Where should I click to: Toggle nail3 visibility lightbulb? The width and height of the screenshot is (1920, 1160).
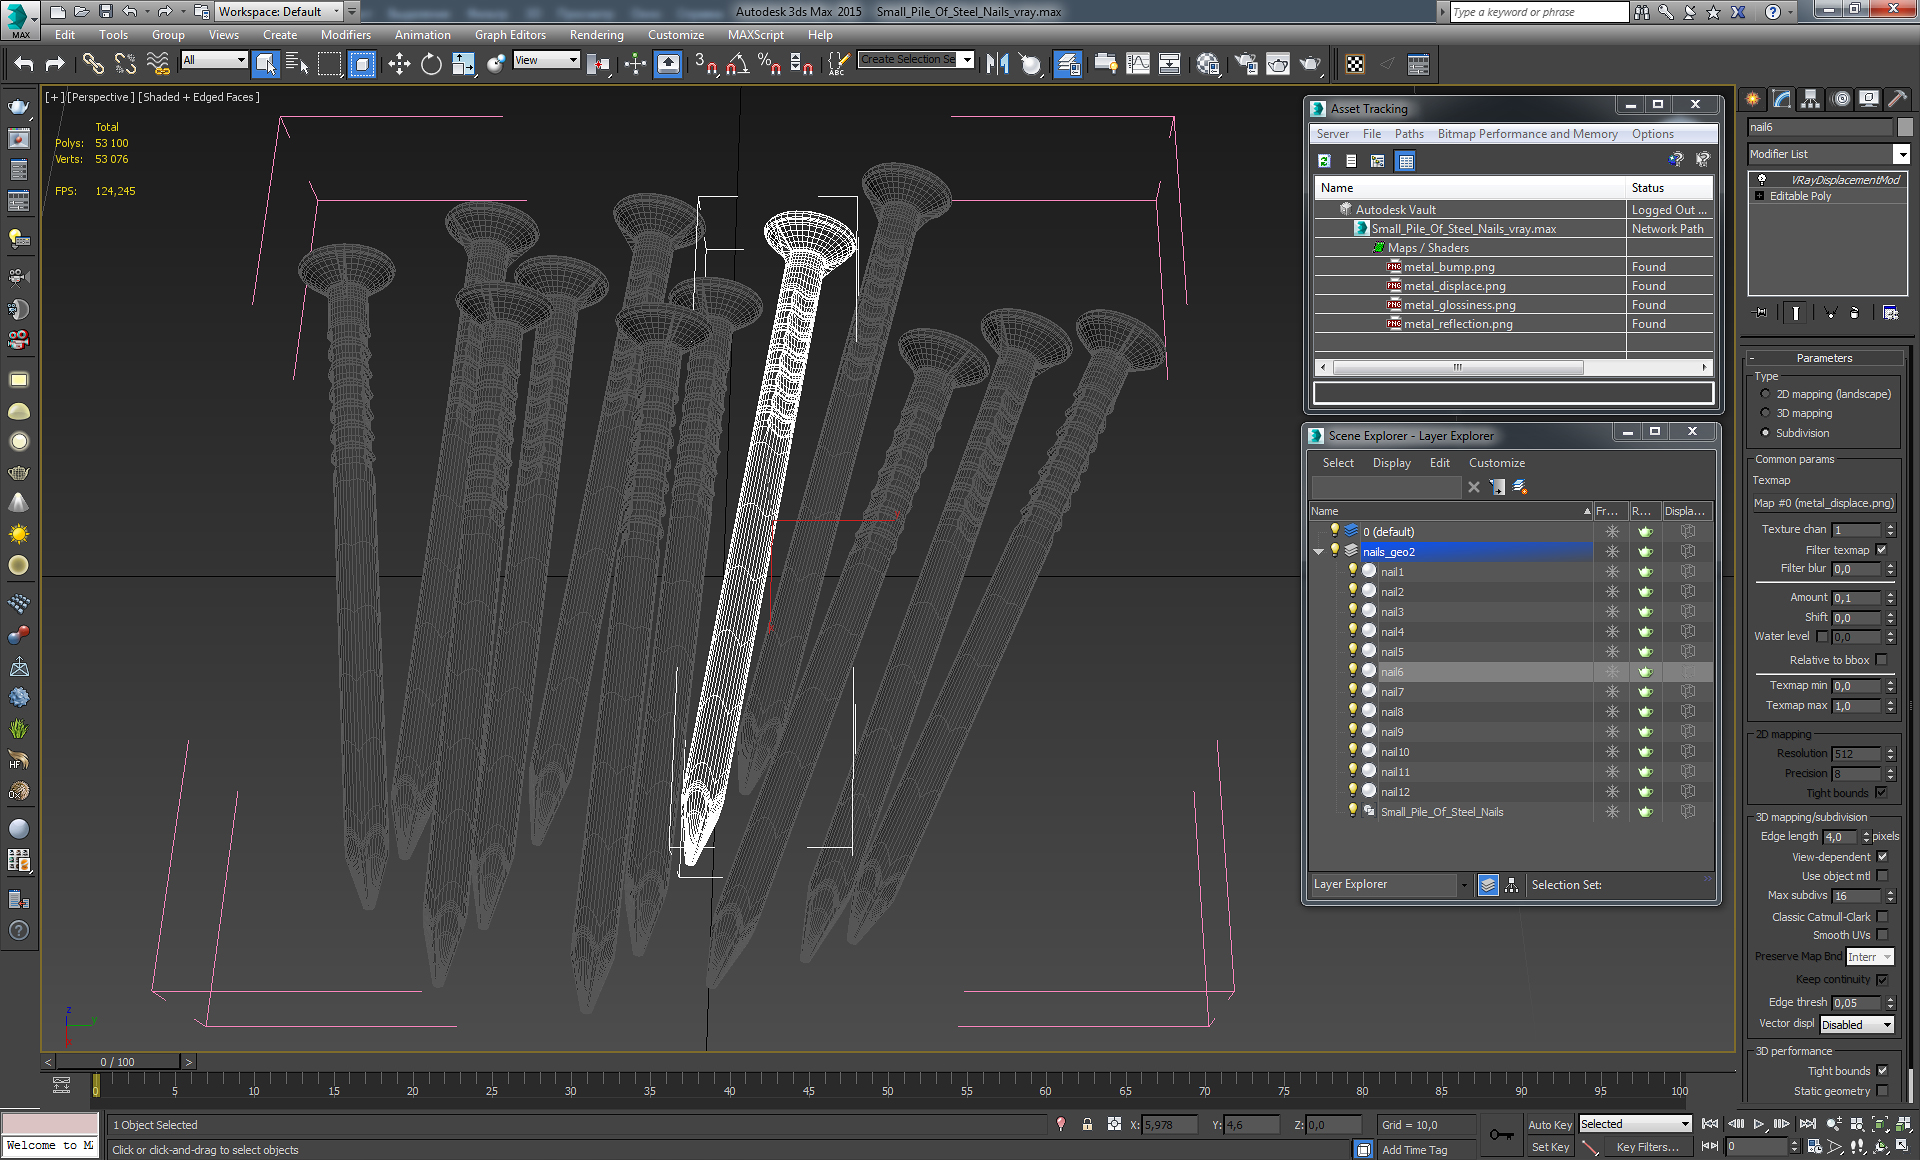[1353, 611]
